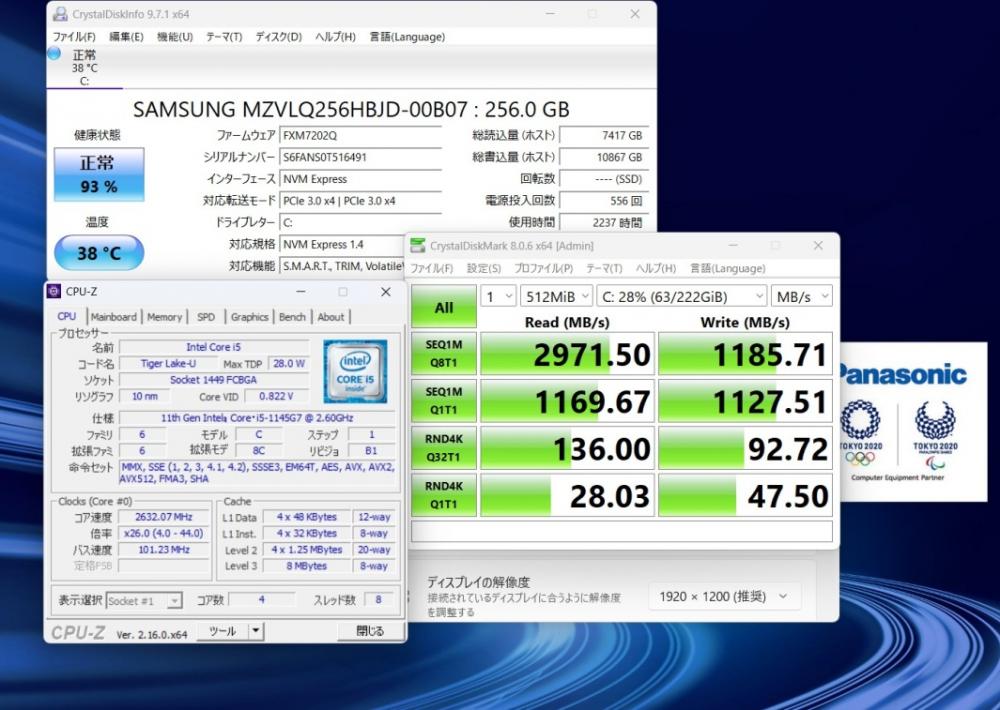Viewport: 1000px width, 710px height.
Task: Click the CPU-Z title bar icon
Action: pyautogui.click(x=54, y=292)
